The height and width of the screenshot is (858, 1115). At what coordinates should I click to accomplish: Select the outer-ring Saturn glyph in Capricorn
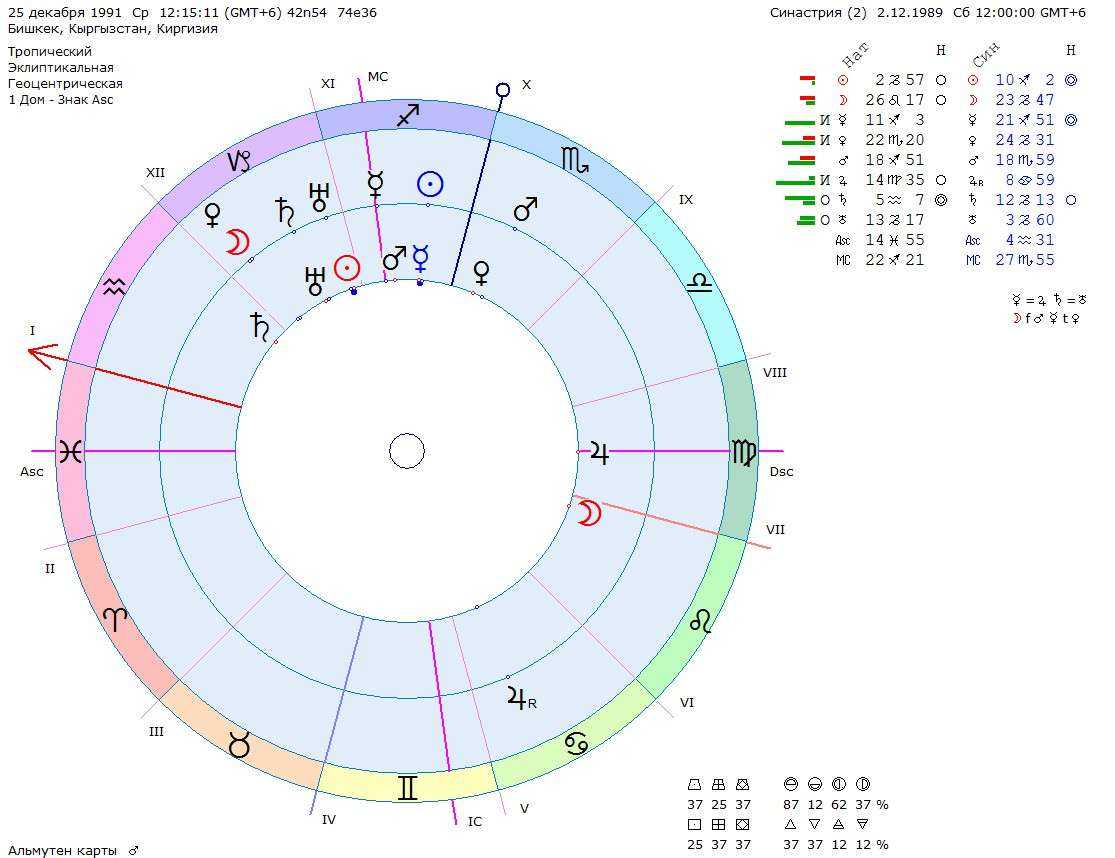(285, 210)
